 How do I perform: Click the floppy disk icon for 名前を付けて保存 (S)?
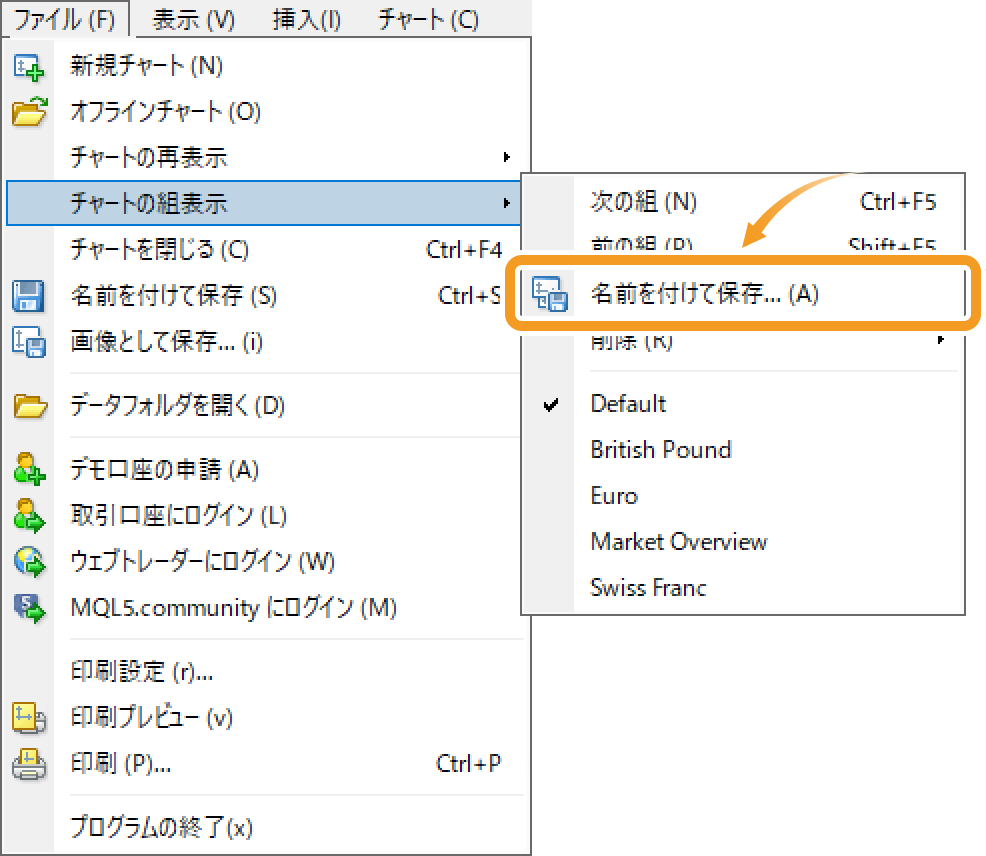click(x=28, y=296)
